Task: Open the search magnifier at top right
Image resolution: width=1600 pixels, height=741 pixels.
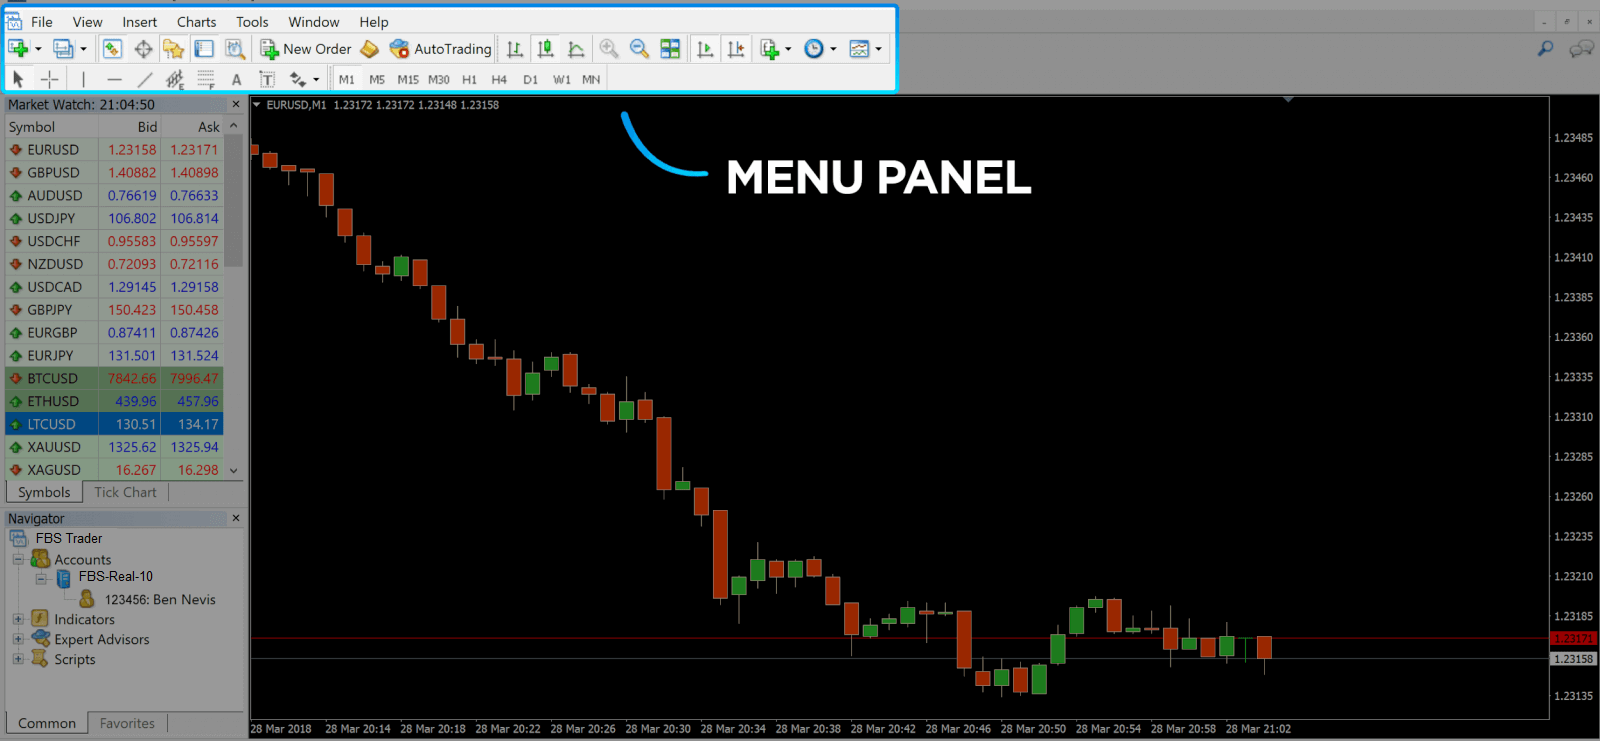Action: 1545,48
